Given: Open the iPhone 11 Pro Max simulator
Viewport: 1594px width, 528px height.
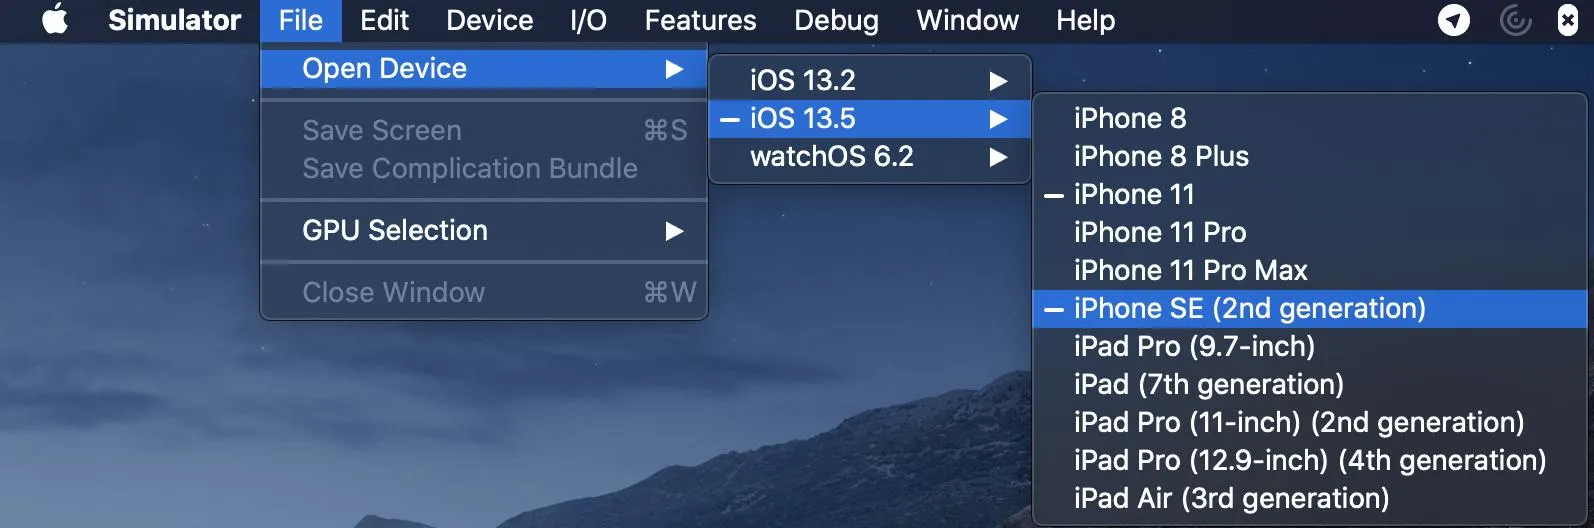Looking at the screenshot, I should pyautogui.click(x=1309, y=270).
